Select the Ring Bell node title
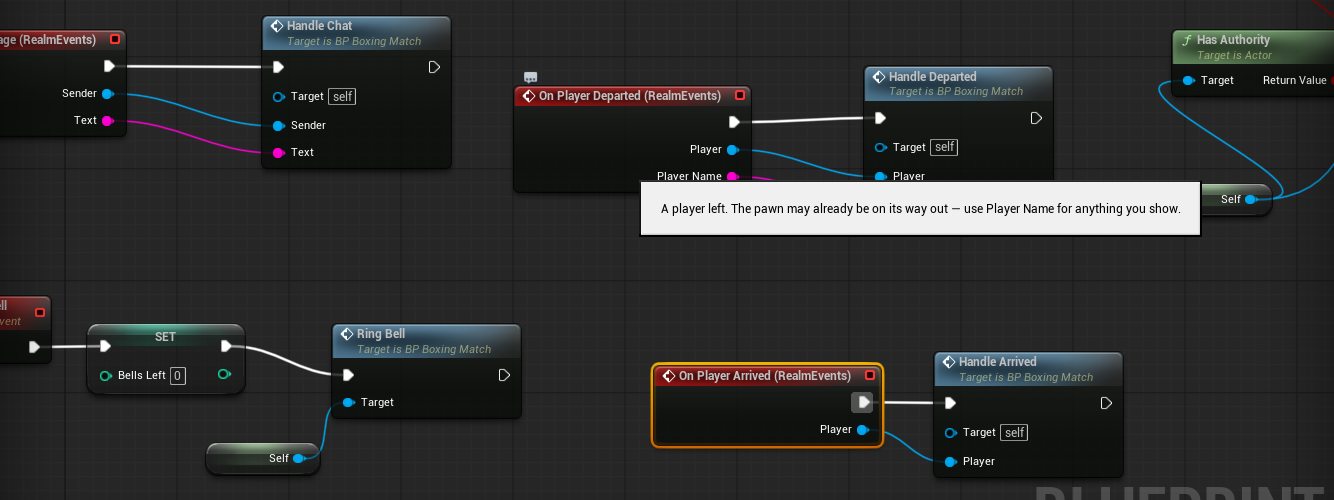 coord(381,334)
